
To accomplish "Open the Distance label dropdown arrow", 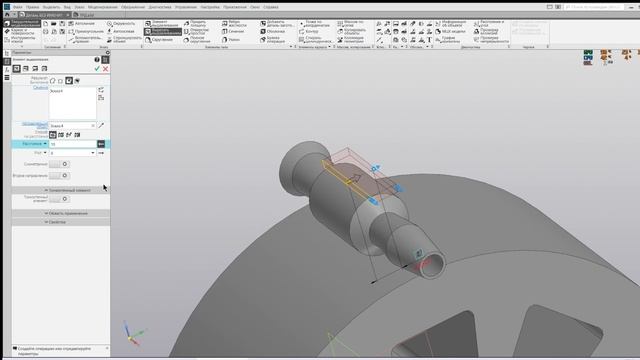I will [x=45, y=144].
